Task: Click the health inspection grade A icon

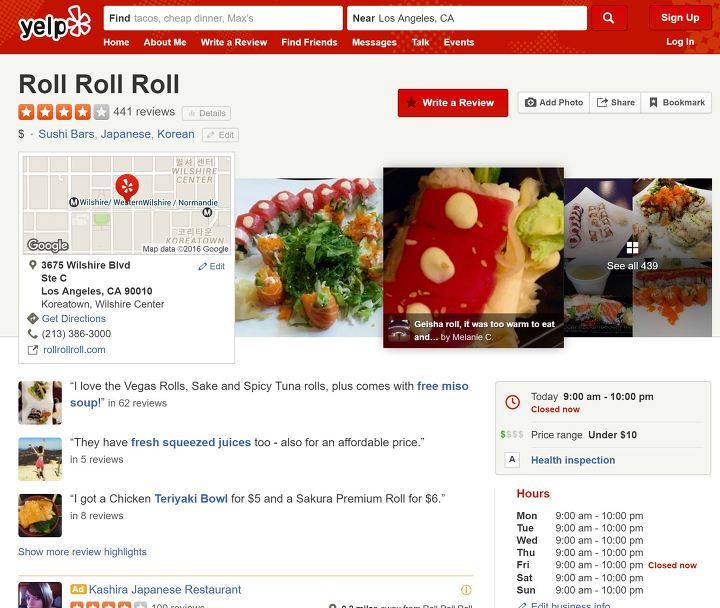Action: 512,460
